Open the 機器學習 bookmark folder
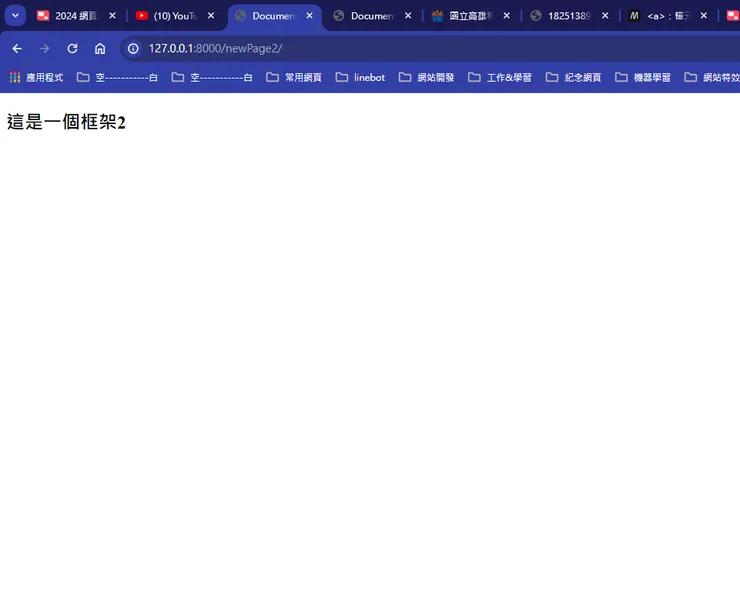The height and width of the screenshot is (613, 740). [x=643, y=77]
